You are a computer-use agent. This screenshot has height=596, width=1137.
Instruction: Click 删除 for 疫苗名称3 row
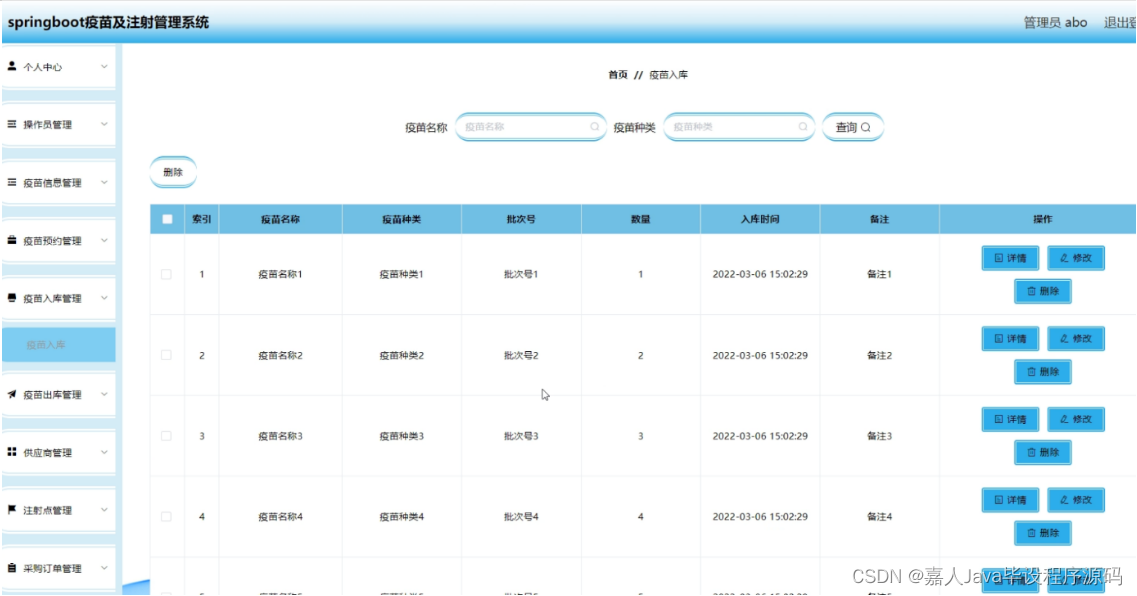click(x=1043, y=452)
